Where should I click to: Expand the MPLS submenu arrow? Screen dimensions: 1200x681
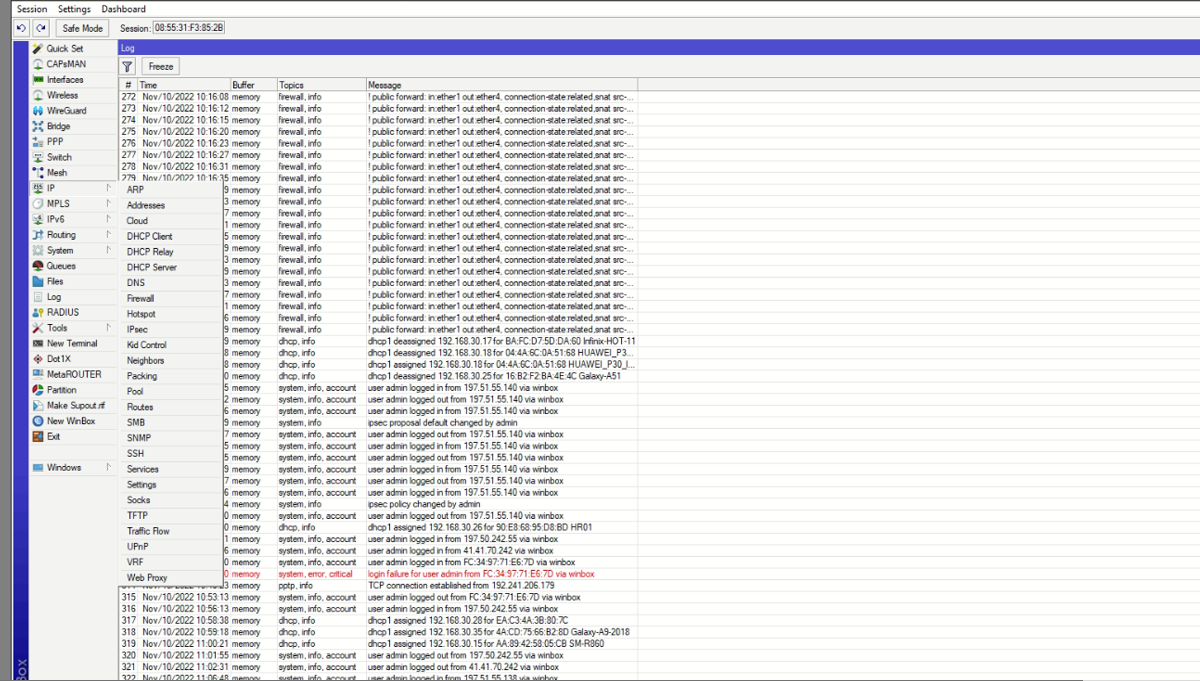108,204
